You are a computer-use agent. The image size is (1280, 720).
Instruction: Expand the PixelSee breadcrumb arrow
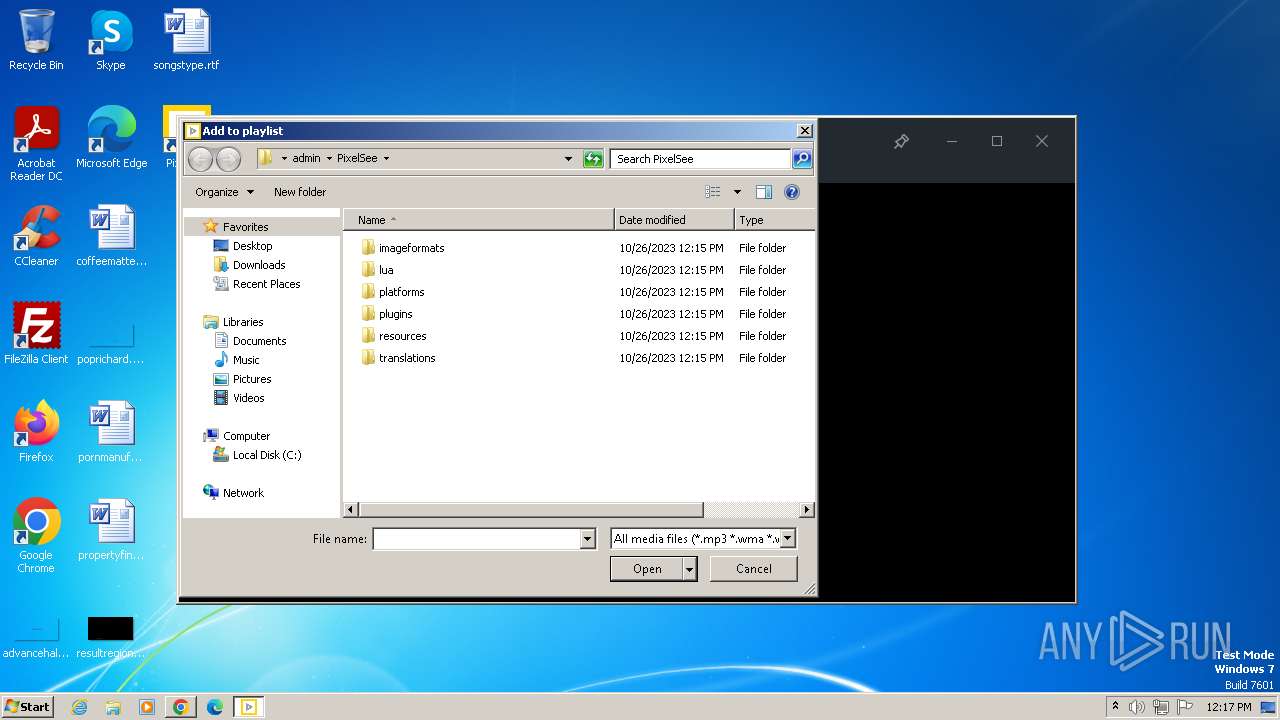pyautogui.click(x=386, y=159)
